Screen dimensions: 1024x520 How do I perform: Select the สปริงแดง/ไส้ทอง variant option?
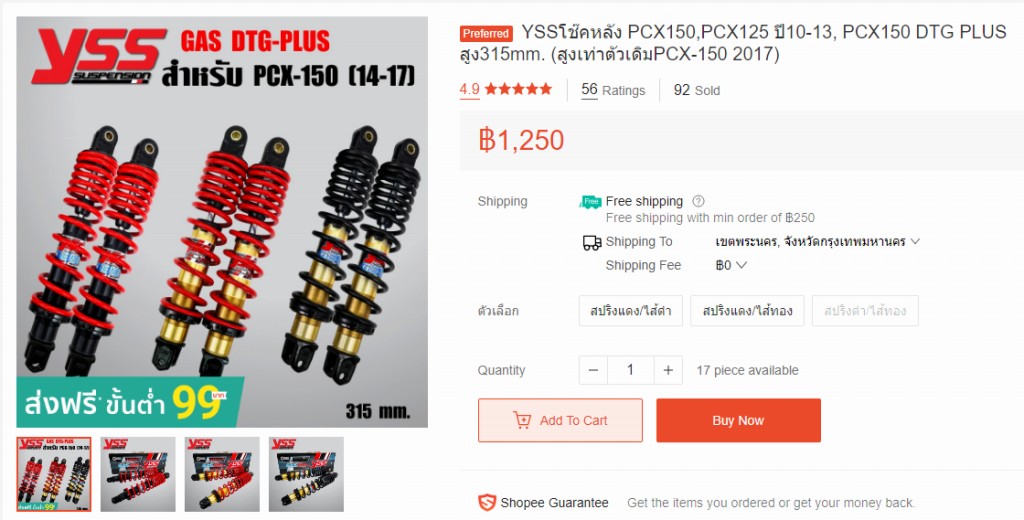click(748, 311)
